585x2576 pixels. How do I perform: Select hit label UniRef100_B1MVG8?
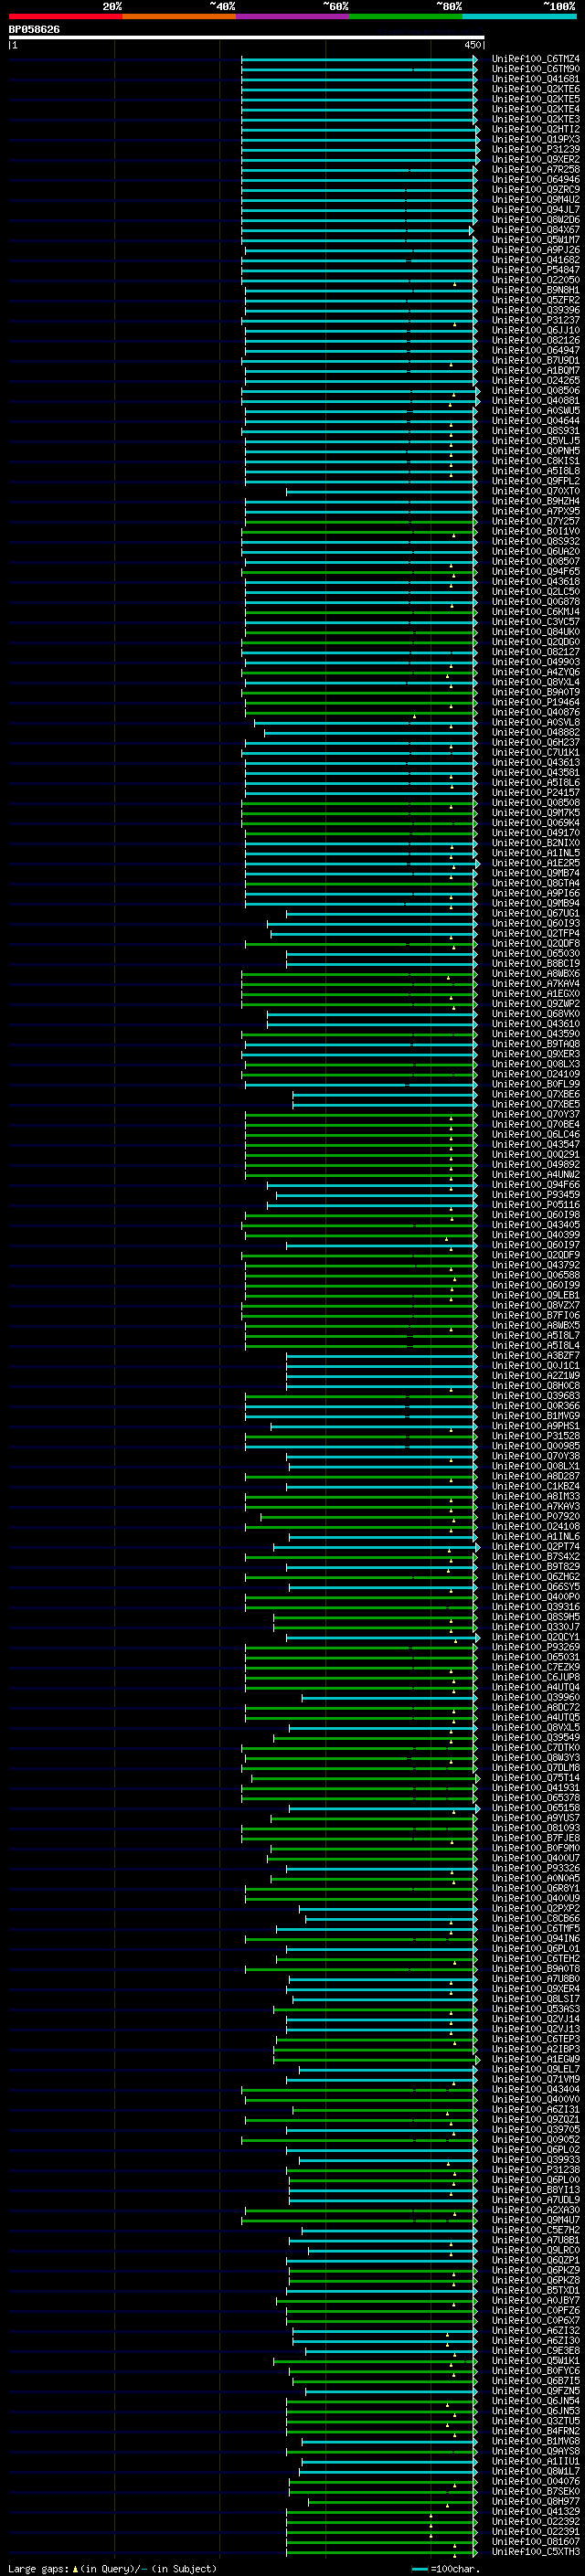(535, 2441)
